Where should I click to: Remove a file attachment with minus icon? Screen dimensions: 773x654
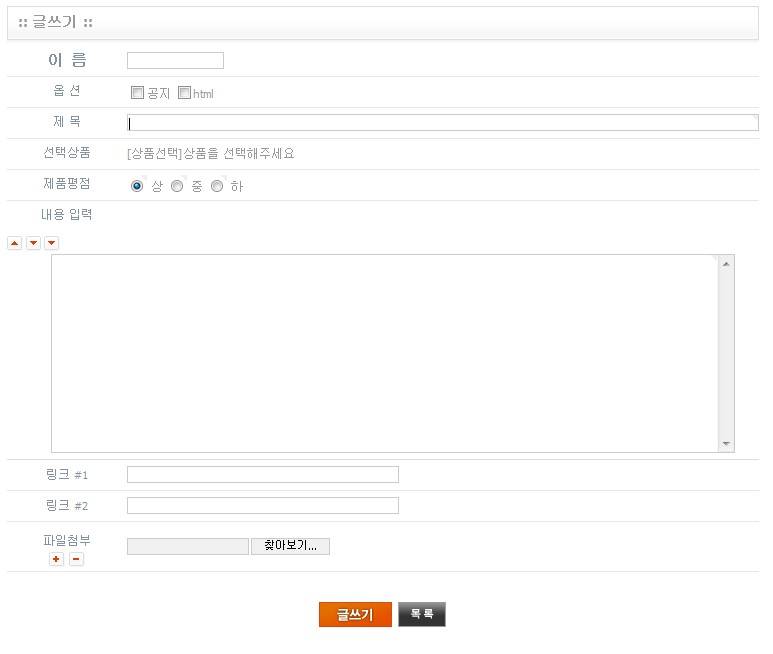click(76, 559)
